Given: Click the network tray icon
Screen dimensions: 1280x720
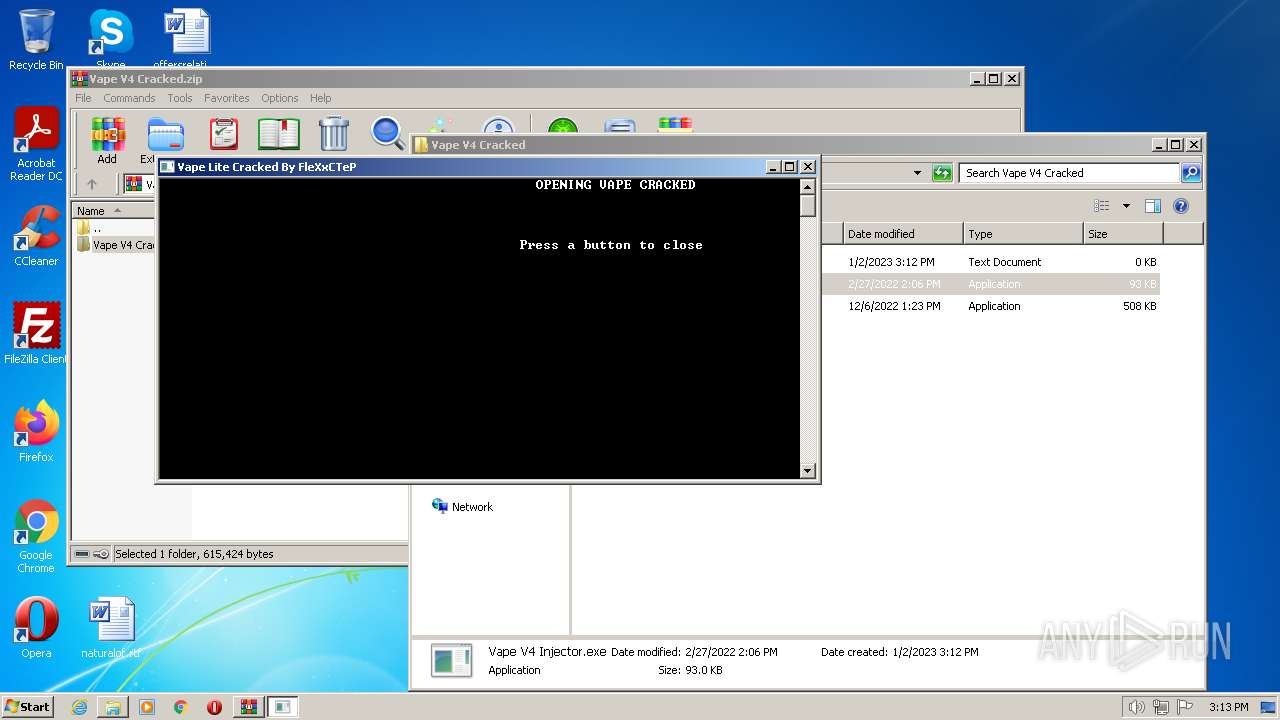Looking at the screenshot, I should pyautogui.click(x=1160, y=707).
